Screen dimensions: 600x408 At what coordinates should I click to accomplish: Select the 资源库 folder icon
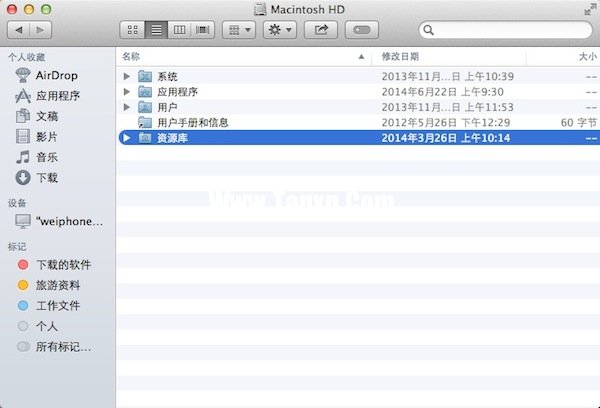pyautogui.click(x=145, y=138)
